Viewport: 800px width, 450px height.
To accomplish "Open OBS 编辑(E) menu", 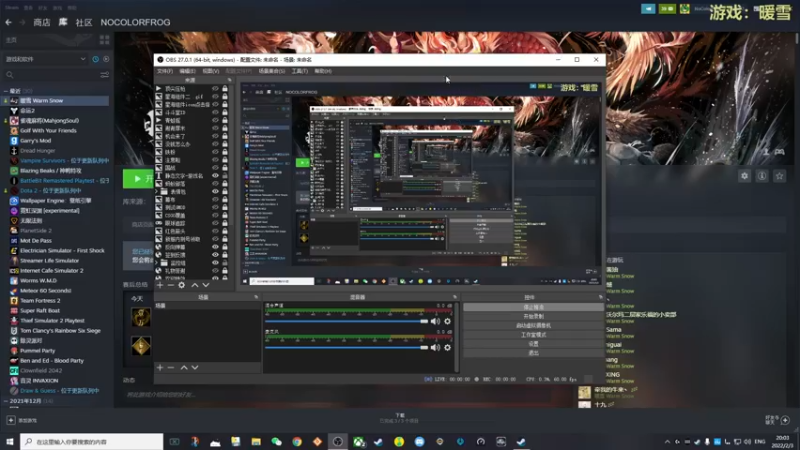I will click(187, 71).
